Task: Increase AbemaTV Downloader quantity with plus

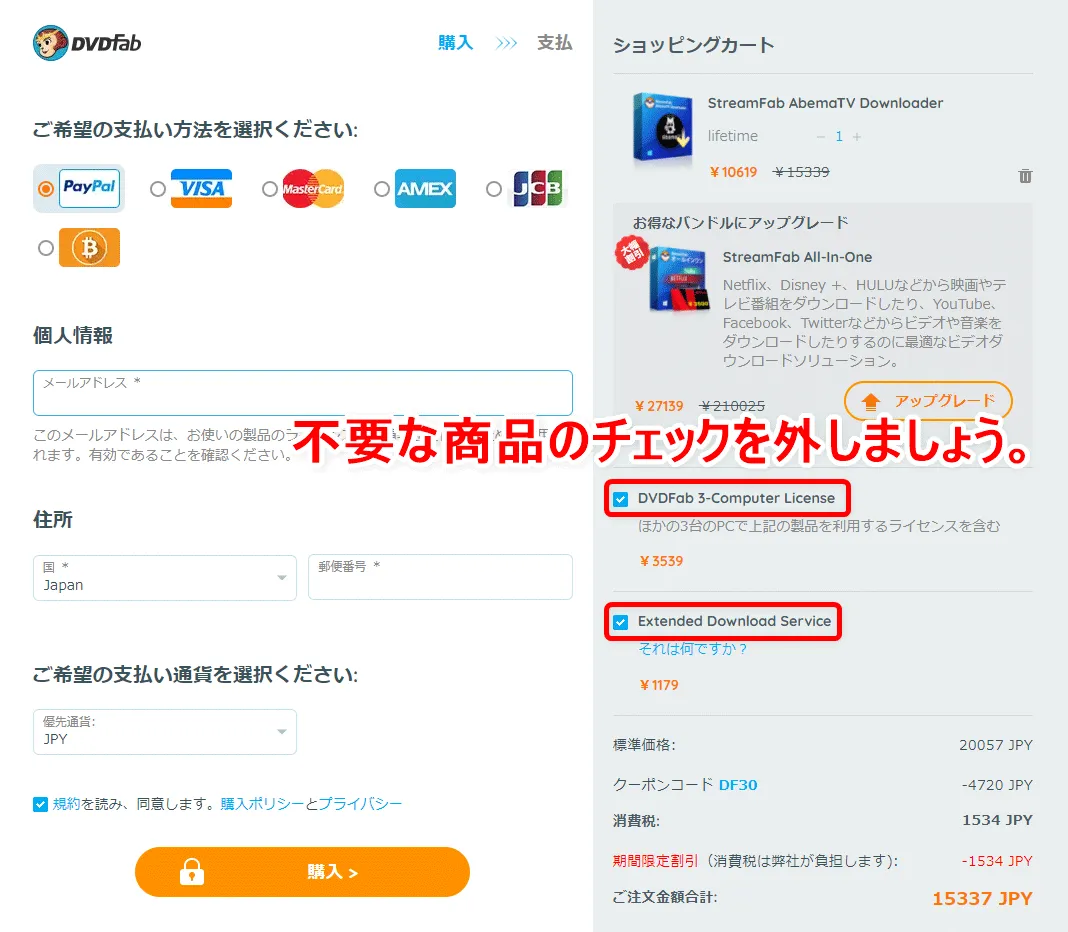Action: [857, 137]
